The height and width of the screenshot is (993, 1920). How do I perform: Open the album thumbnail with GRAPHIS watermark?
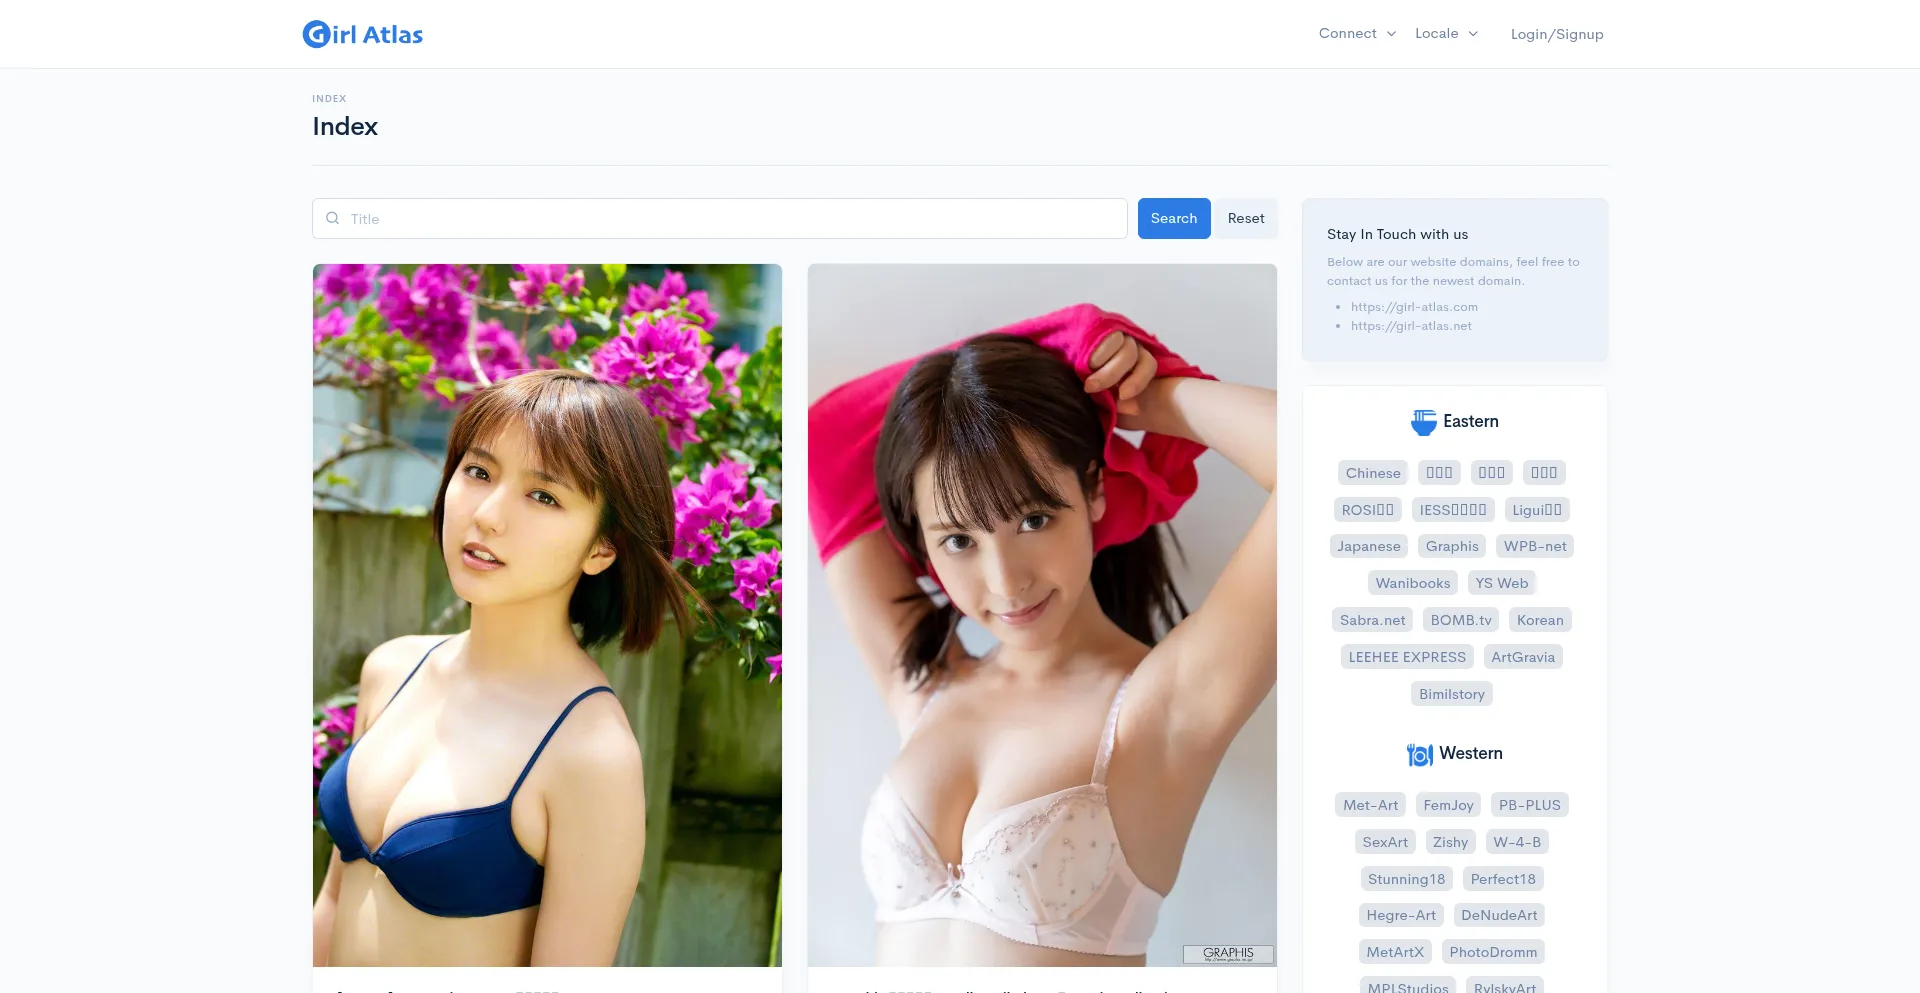pos(1042,615)
